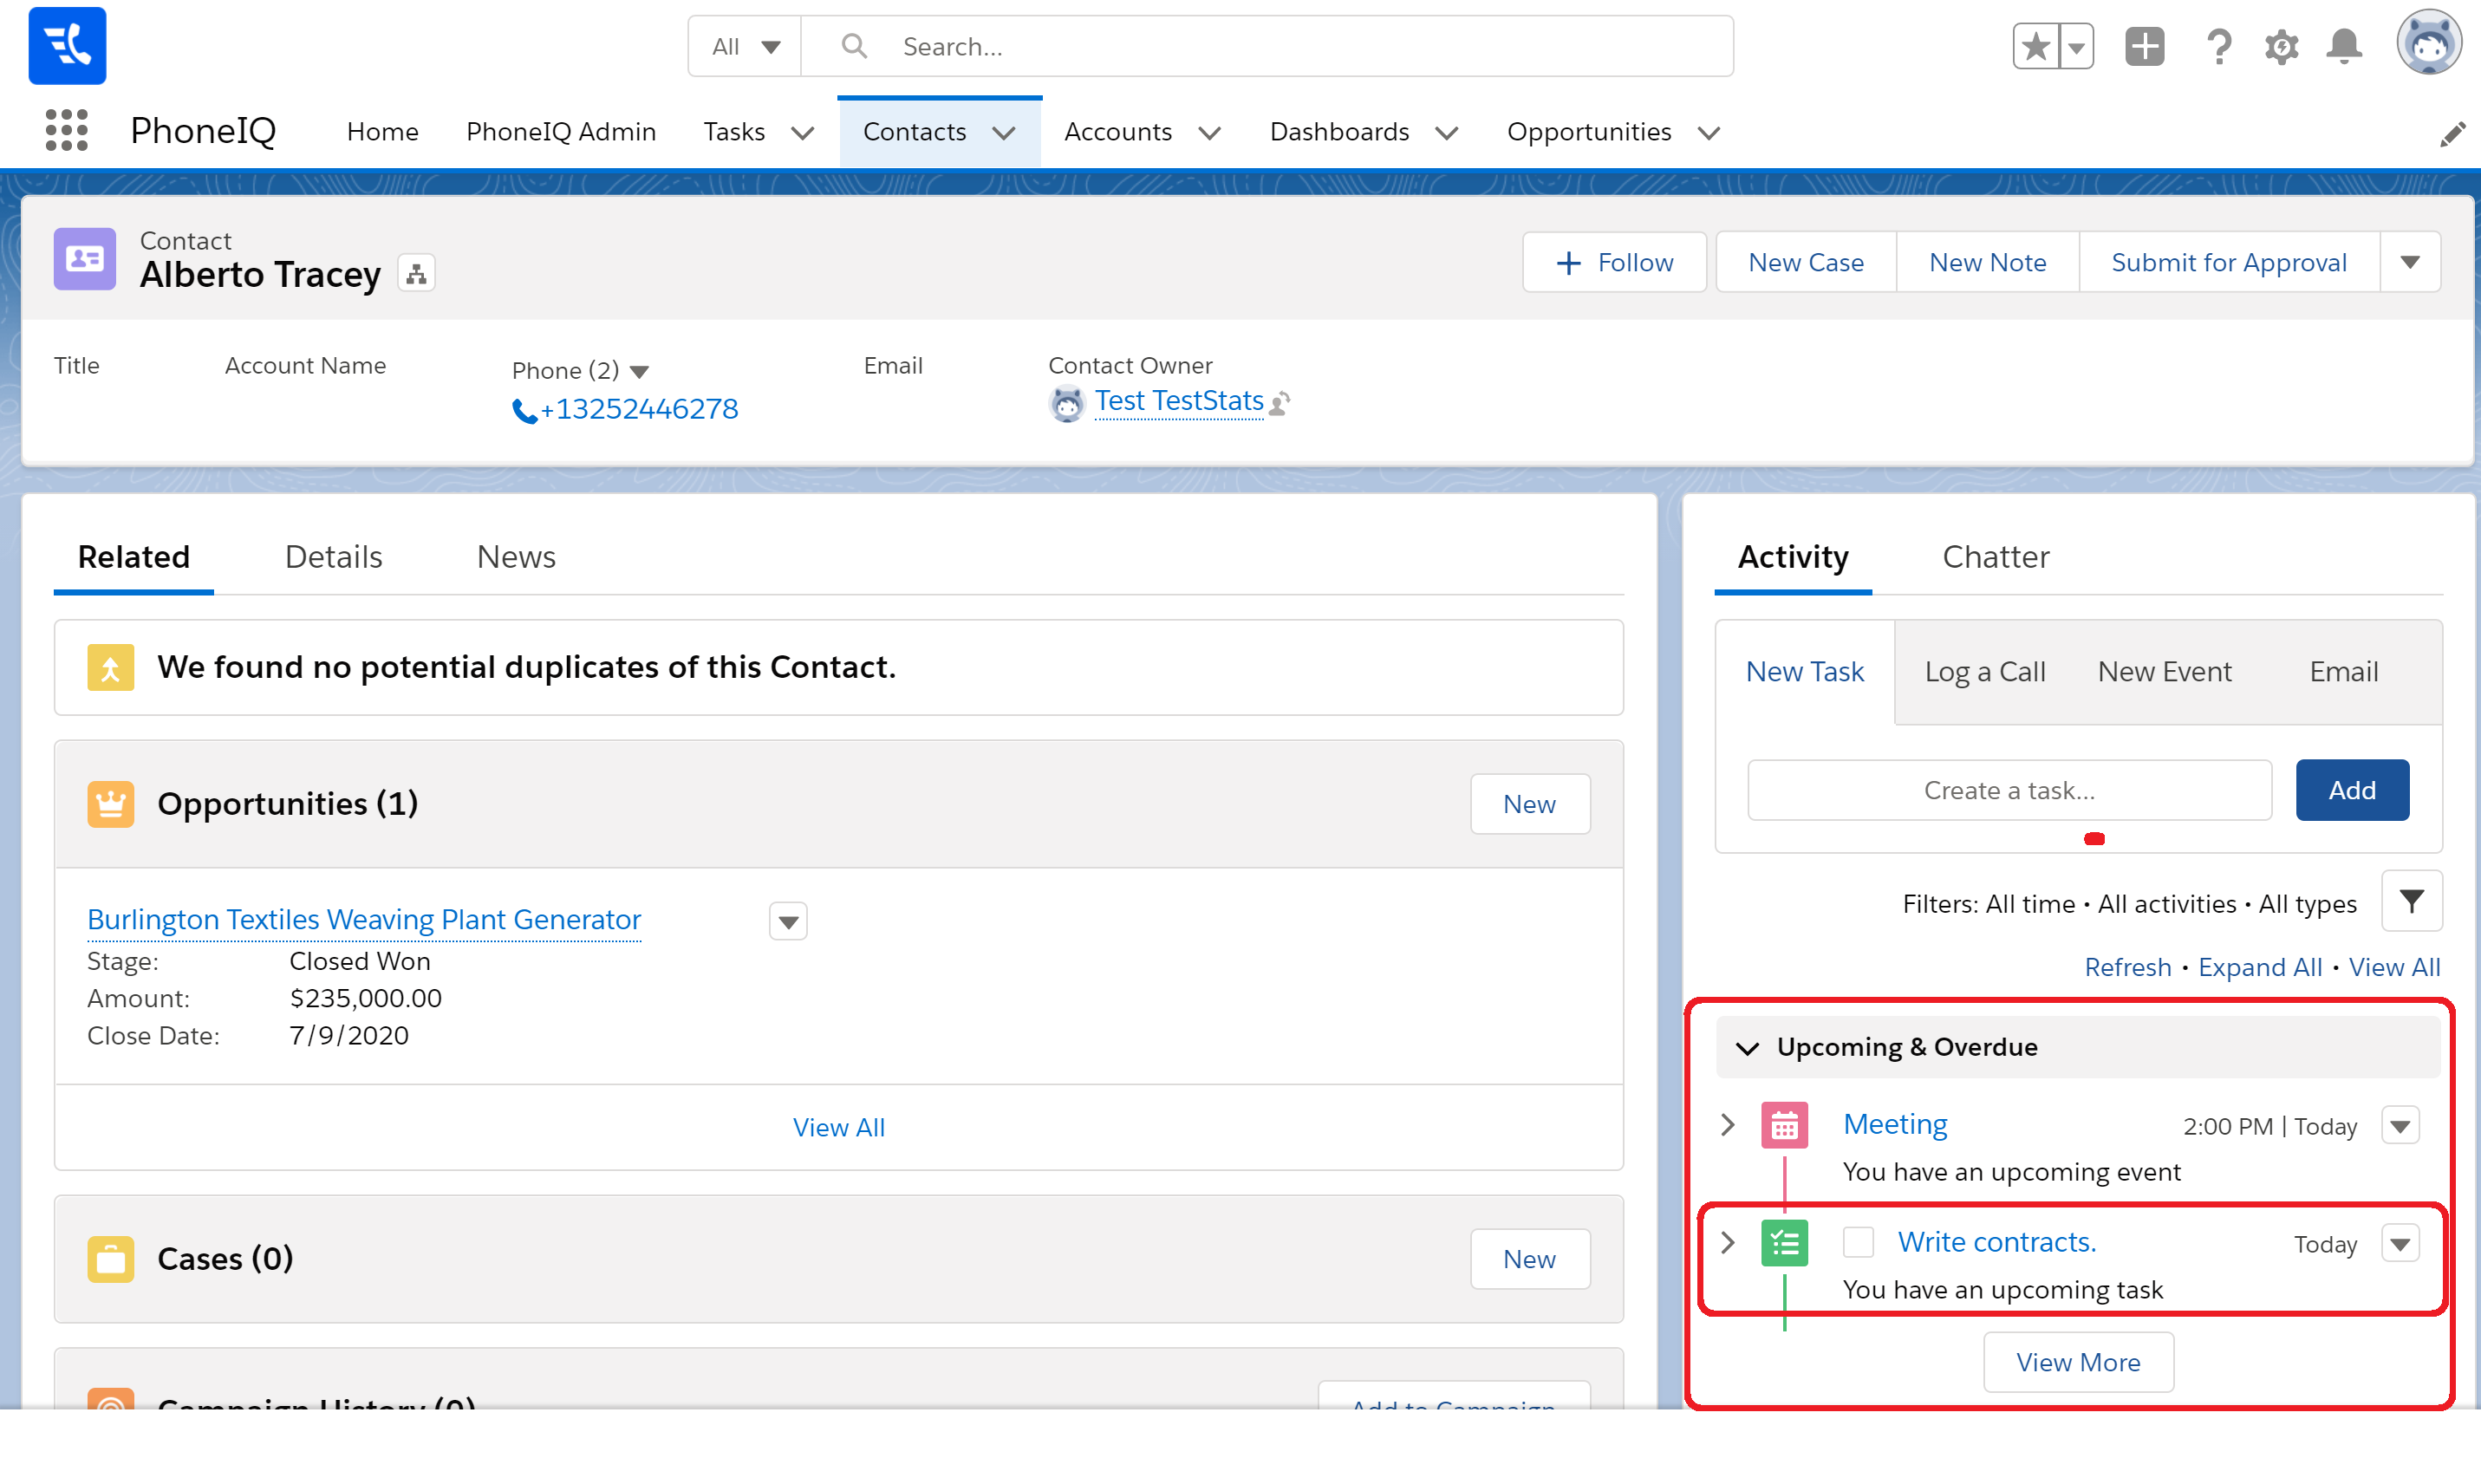Add page to favorites star icon
The image size is (2481, 1484).
[x=2036, y=47]
